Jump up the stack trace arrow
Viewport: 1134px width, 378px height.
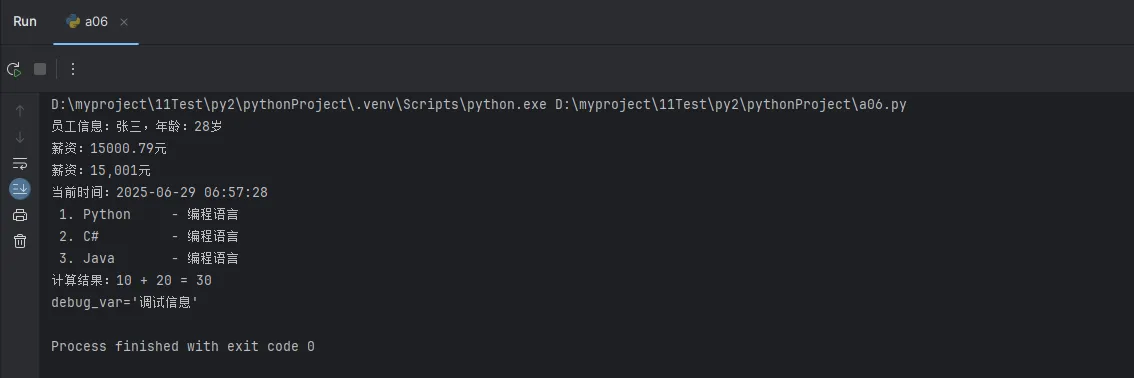pos(20,111)
